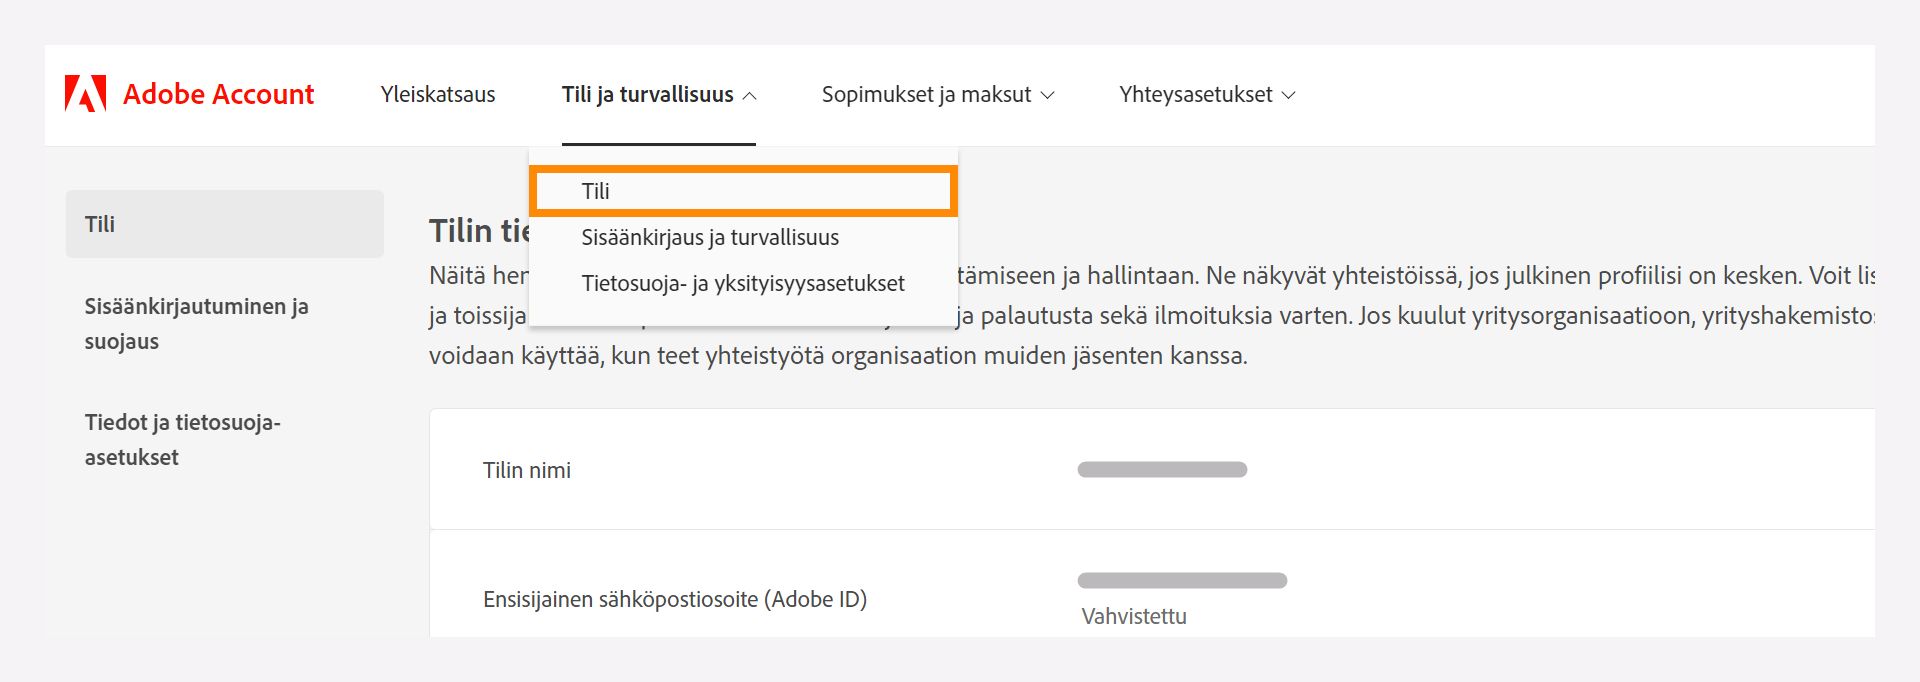This screenshot has height=682, width=1920.
Task: Open the Yleiskatsaus tab
Action: [437, 94]
